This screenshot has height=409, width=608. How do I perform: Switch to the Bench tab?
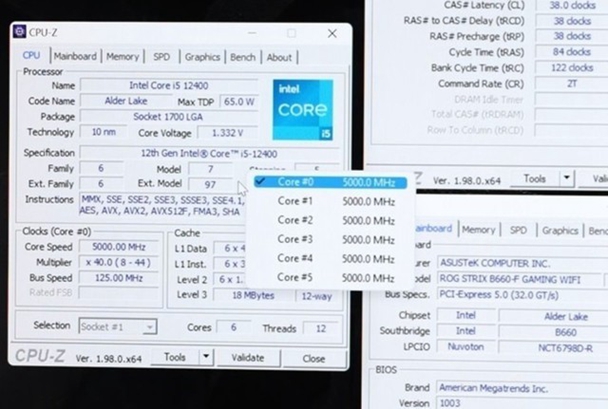point(243,57)
